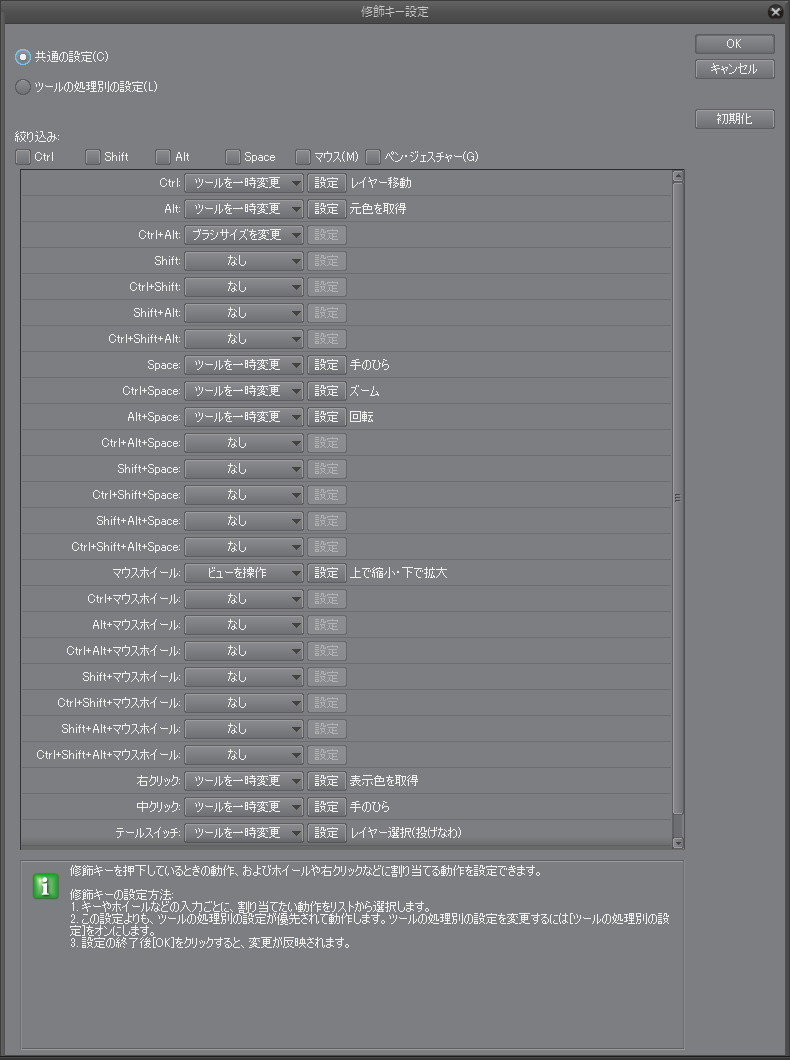
Task: Click 設定 button in the テールスイッチ row
Action: click(x=326, y=833)
